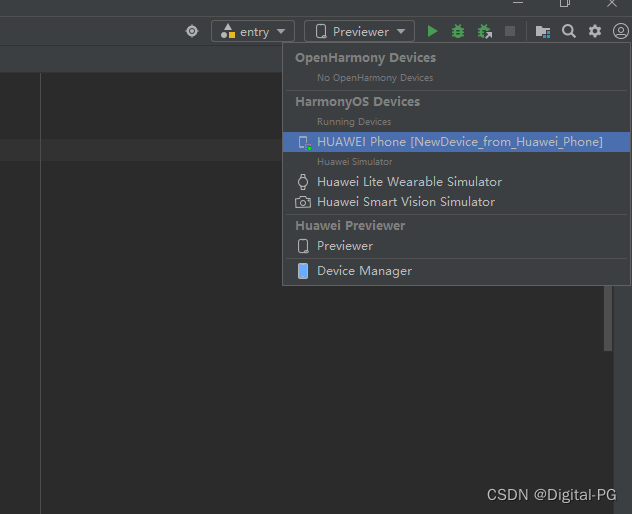The width and height of the screenshot is (632, 514).
Task: Click the 'HarmonyOS Devices' header
Action: (358, 102)
